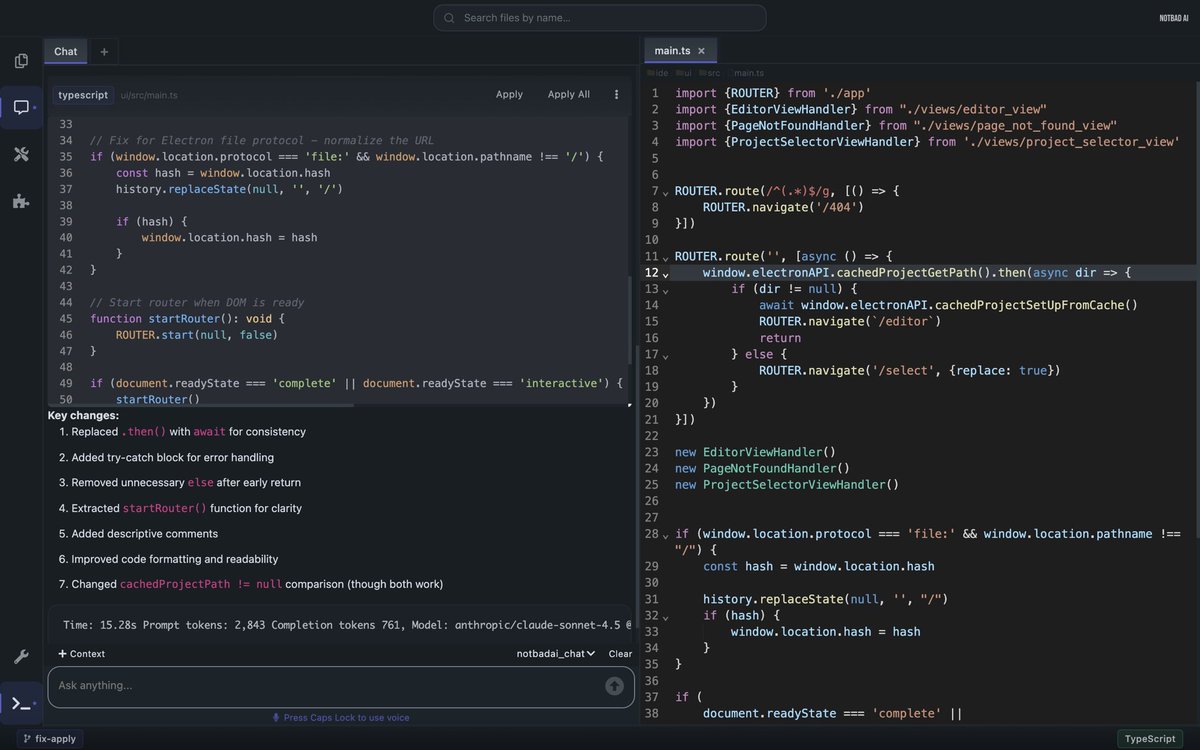Open the fix-apply branch selector
1200x750 pixels.
pyautogui.click(x=48, y=738)
